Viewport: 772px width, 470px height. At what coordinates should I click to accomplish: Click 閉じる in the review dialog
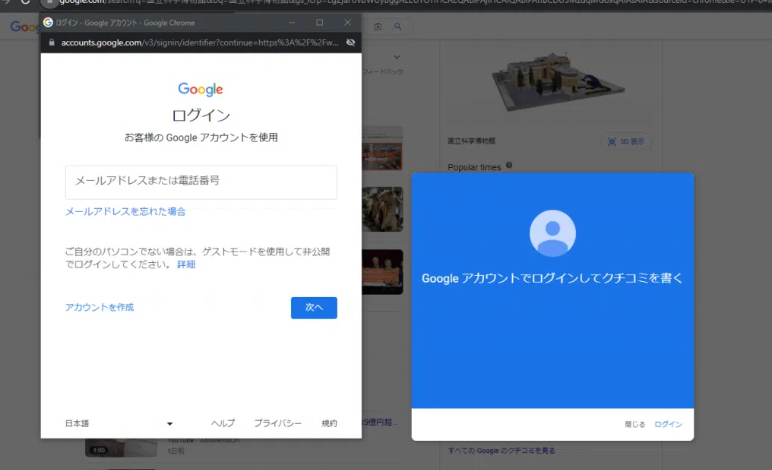click(634, 424)
